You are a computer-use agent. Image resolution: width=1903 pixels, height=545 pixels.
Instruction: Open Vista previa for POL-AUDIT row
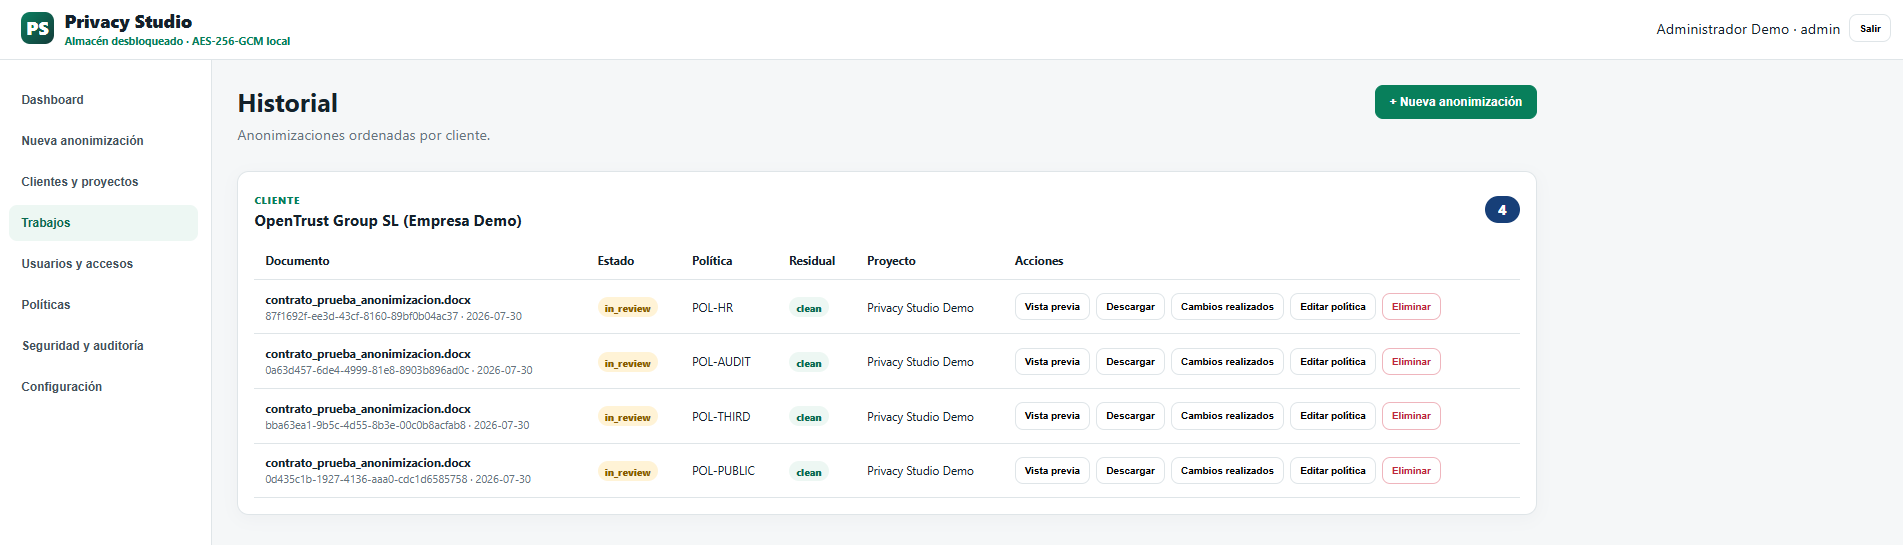tap(1052, 362)
